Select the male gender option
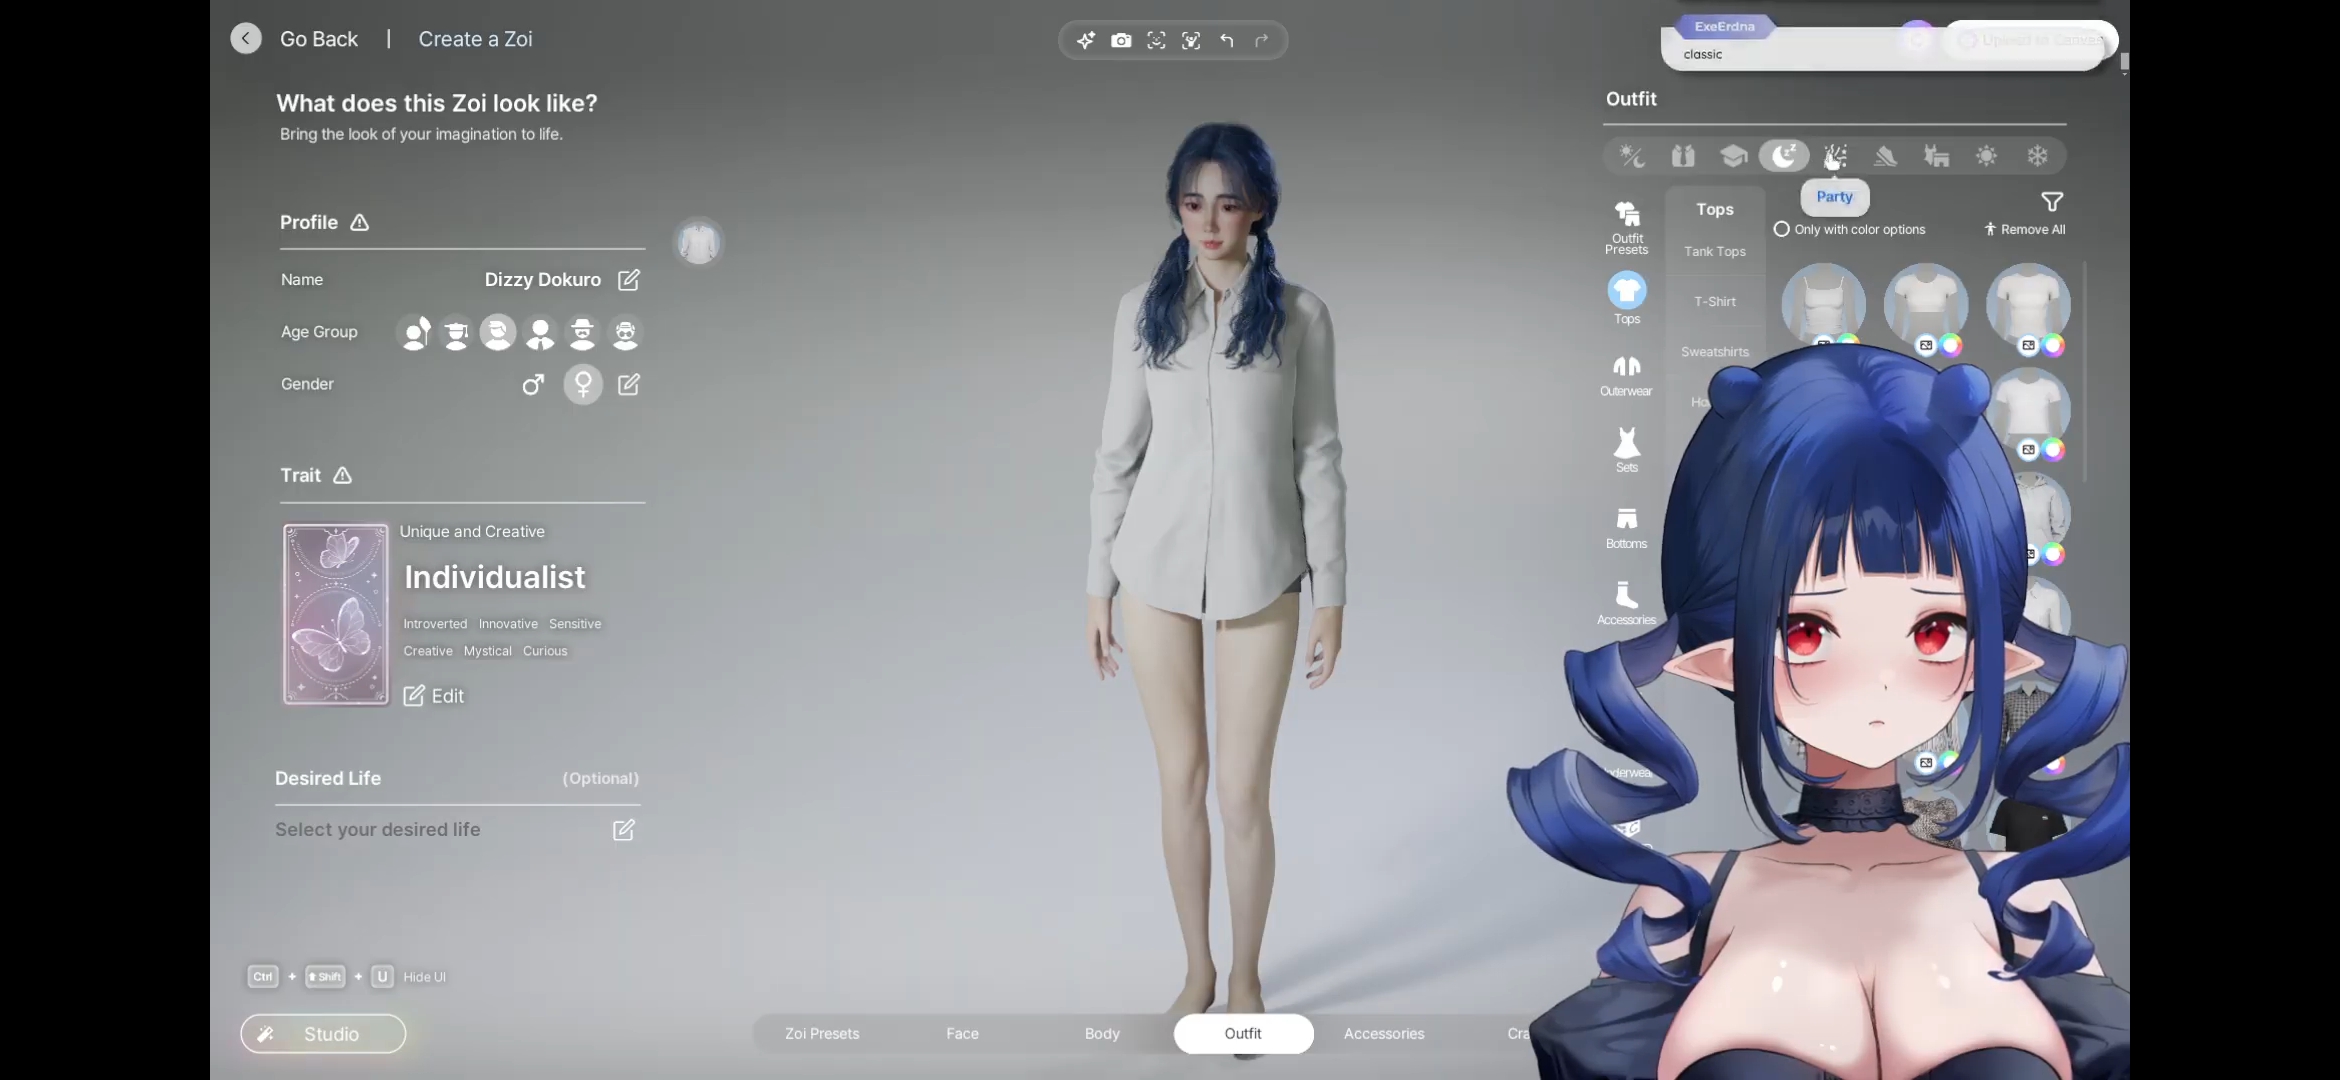This screenshot has height=1080, width=2340. (533, 384)
